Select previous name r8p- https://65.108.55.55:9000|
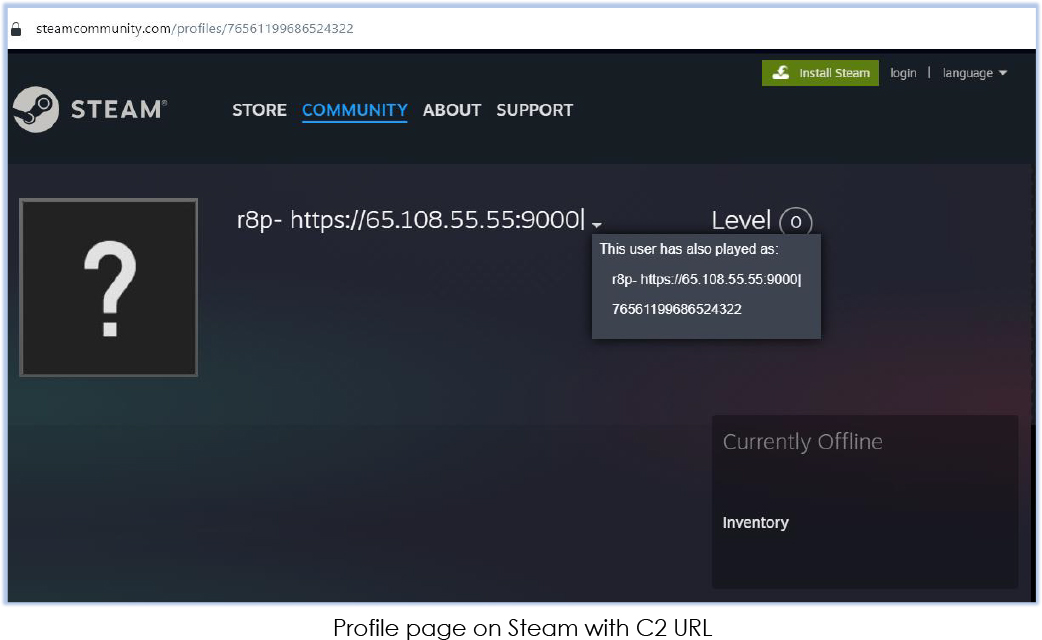 (x=706, y=280)
